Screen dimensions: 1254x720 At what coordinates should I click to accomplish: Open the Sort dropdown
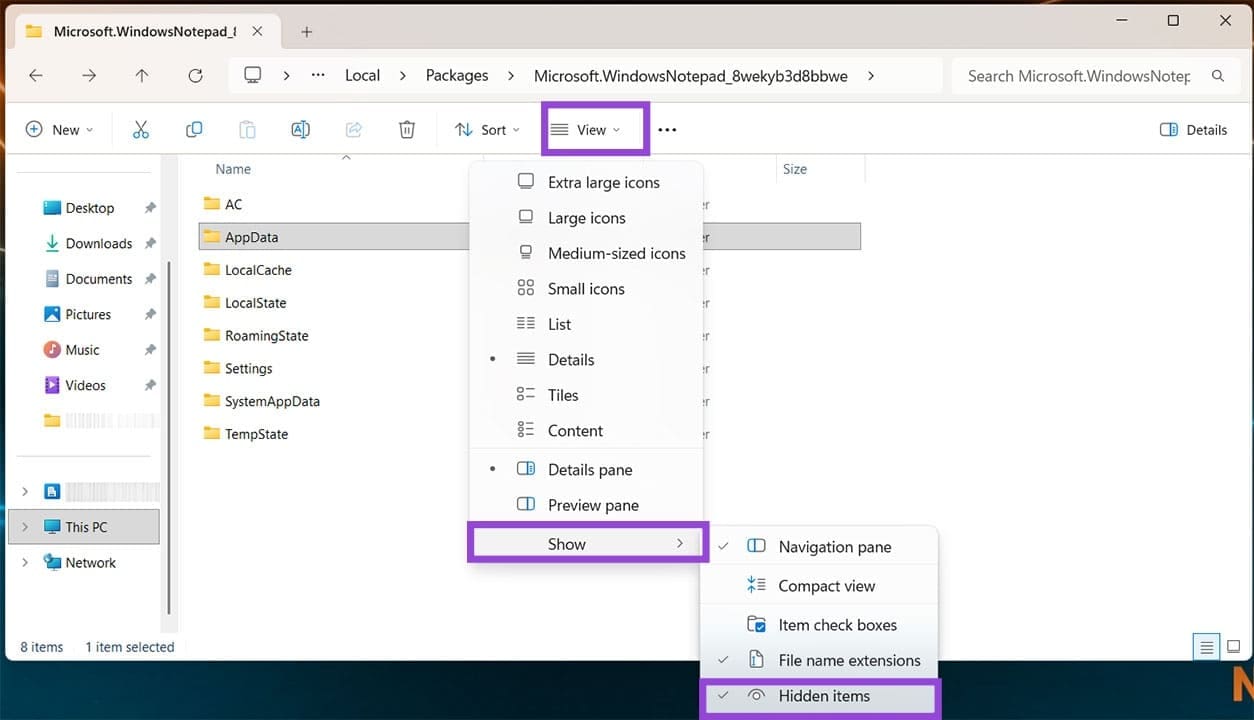(x=489, y=129)
